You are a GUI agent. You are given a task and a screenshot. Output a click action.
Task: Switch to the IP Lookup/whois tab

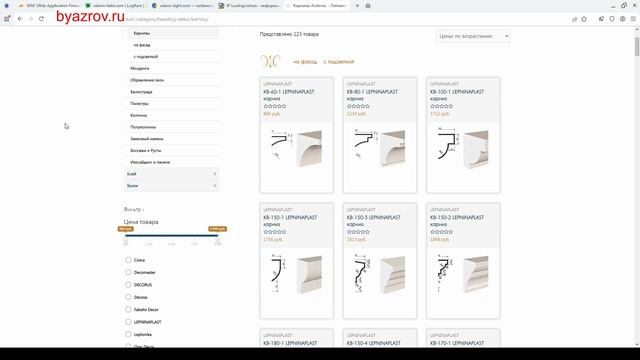tap(249, 6)
